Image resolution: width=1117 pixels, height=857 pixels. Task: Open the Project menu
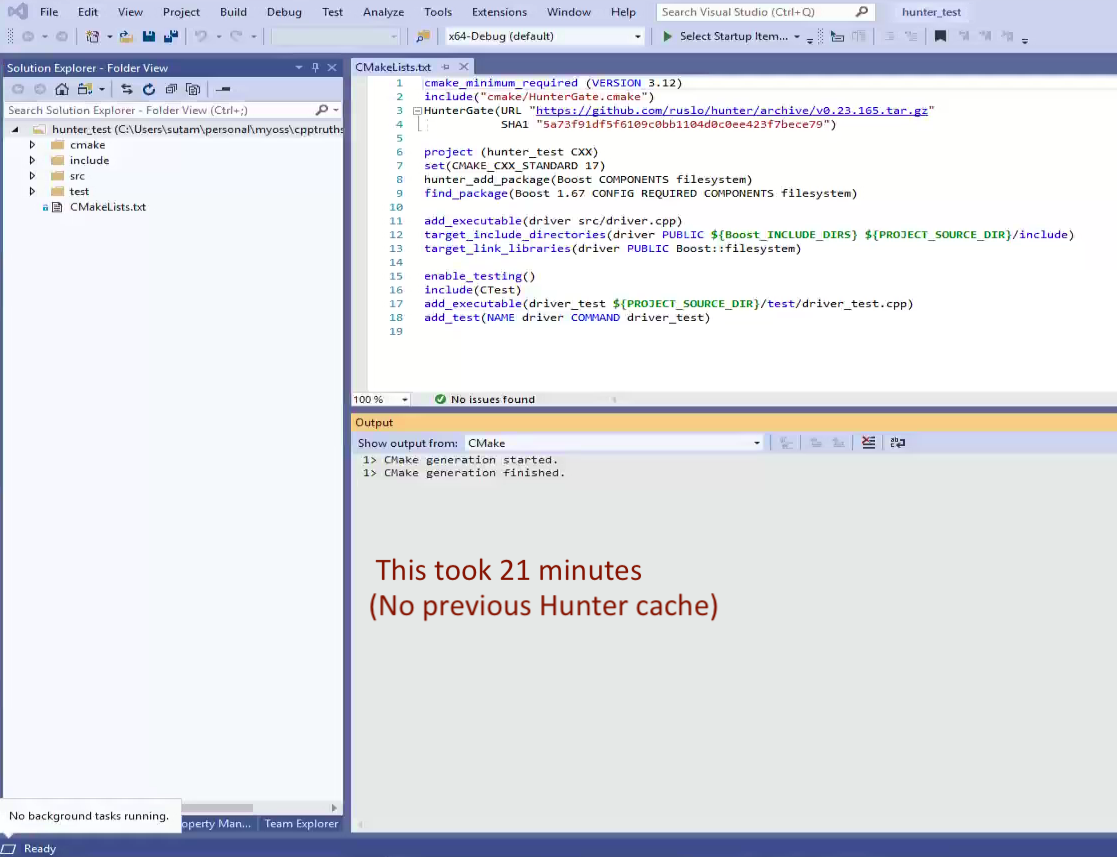[181, 11]
